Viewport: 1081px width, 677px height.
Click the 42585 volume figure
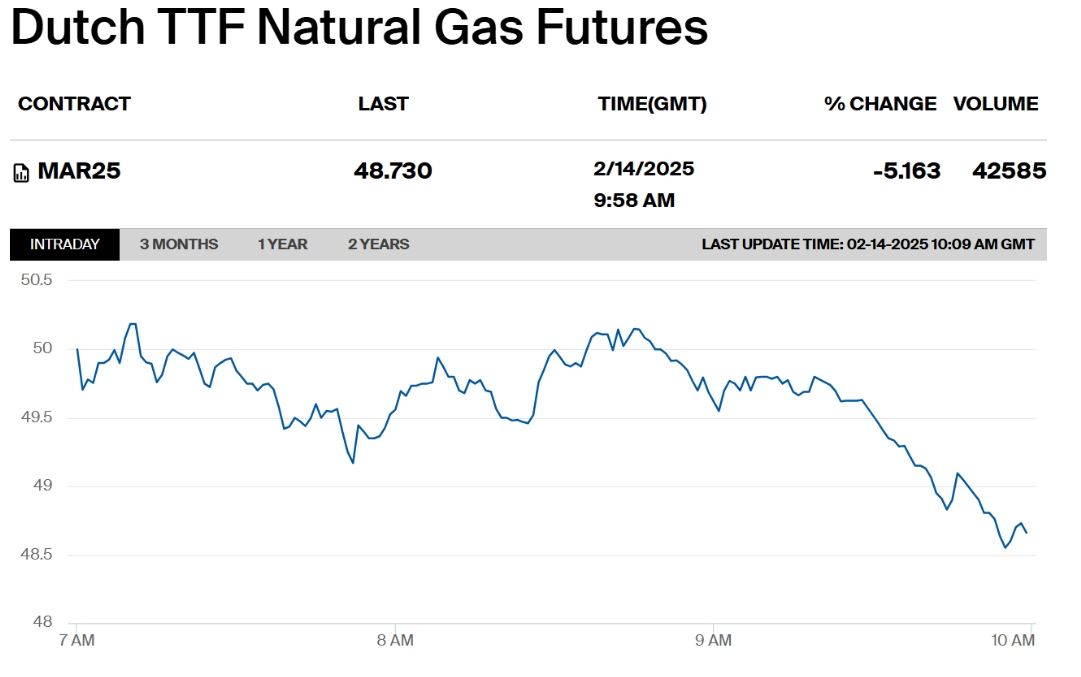(1009, 170)
